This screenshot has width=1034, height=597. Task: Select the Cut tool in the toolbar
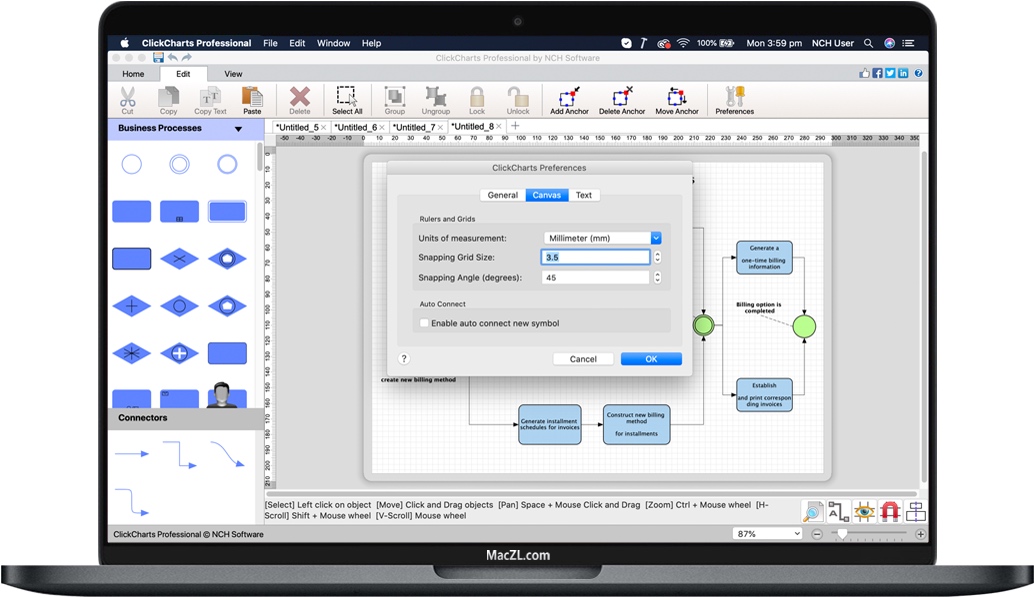127,99
